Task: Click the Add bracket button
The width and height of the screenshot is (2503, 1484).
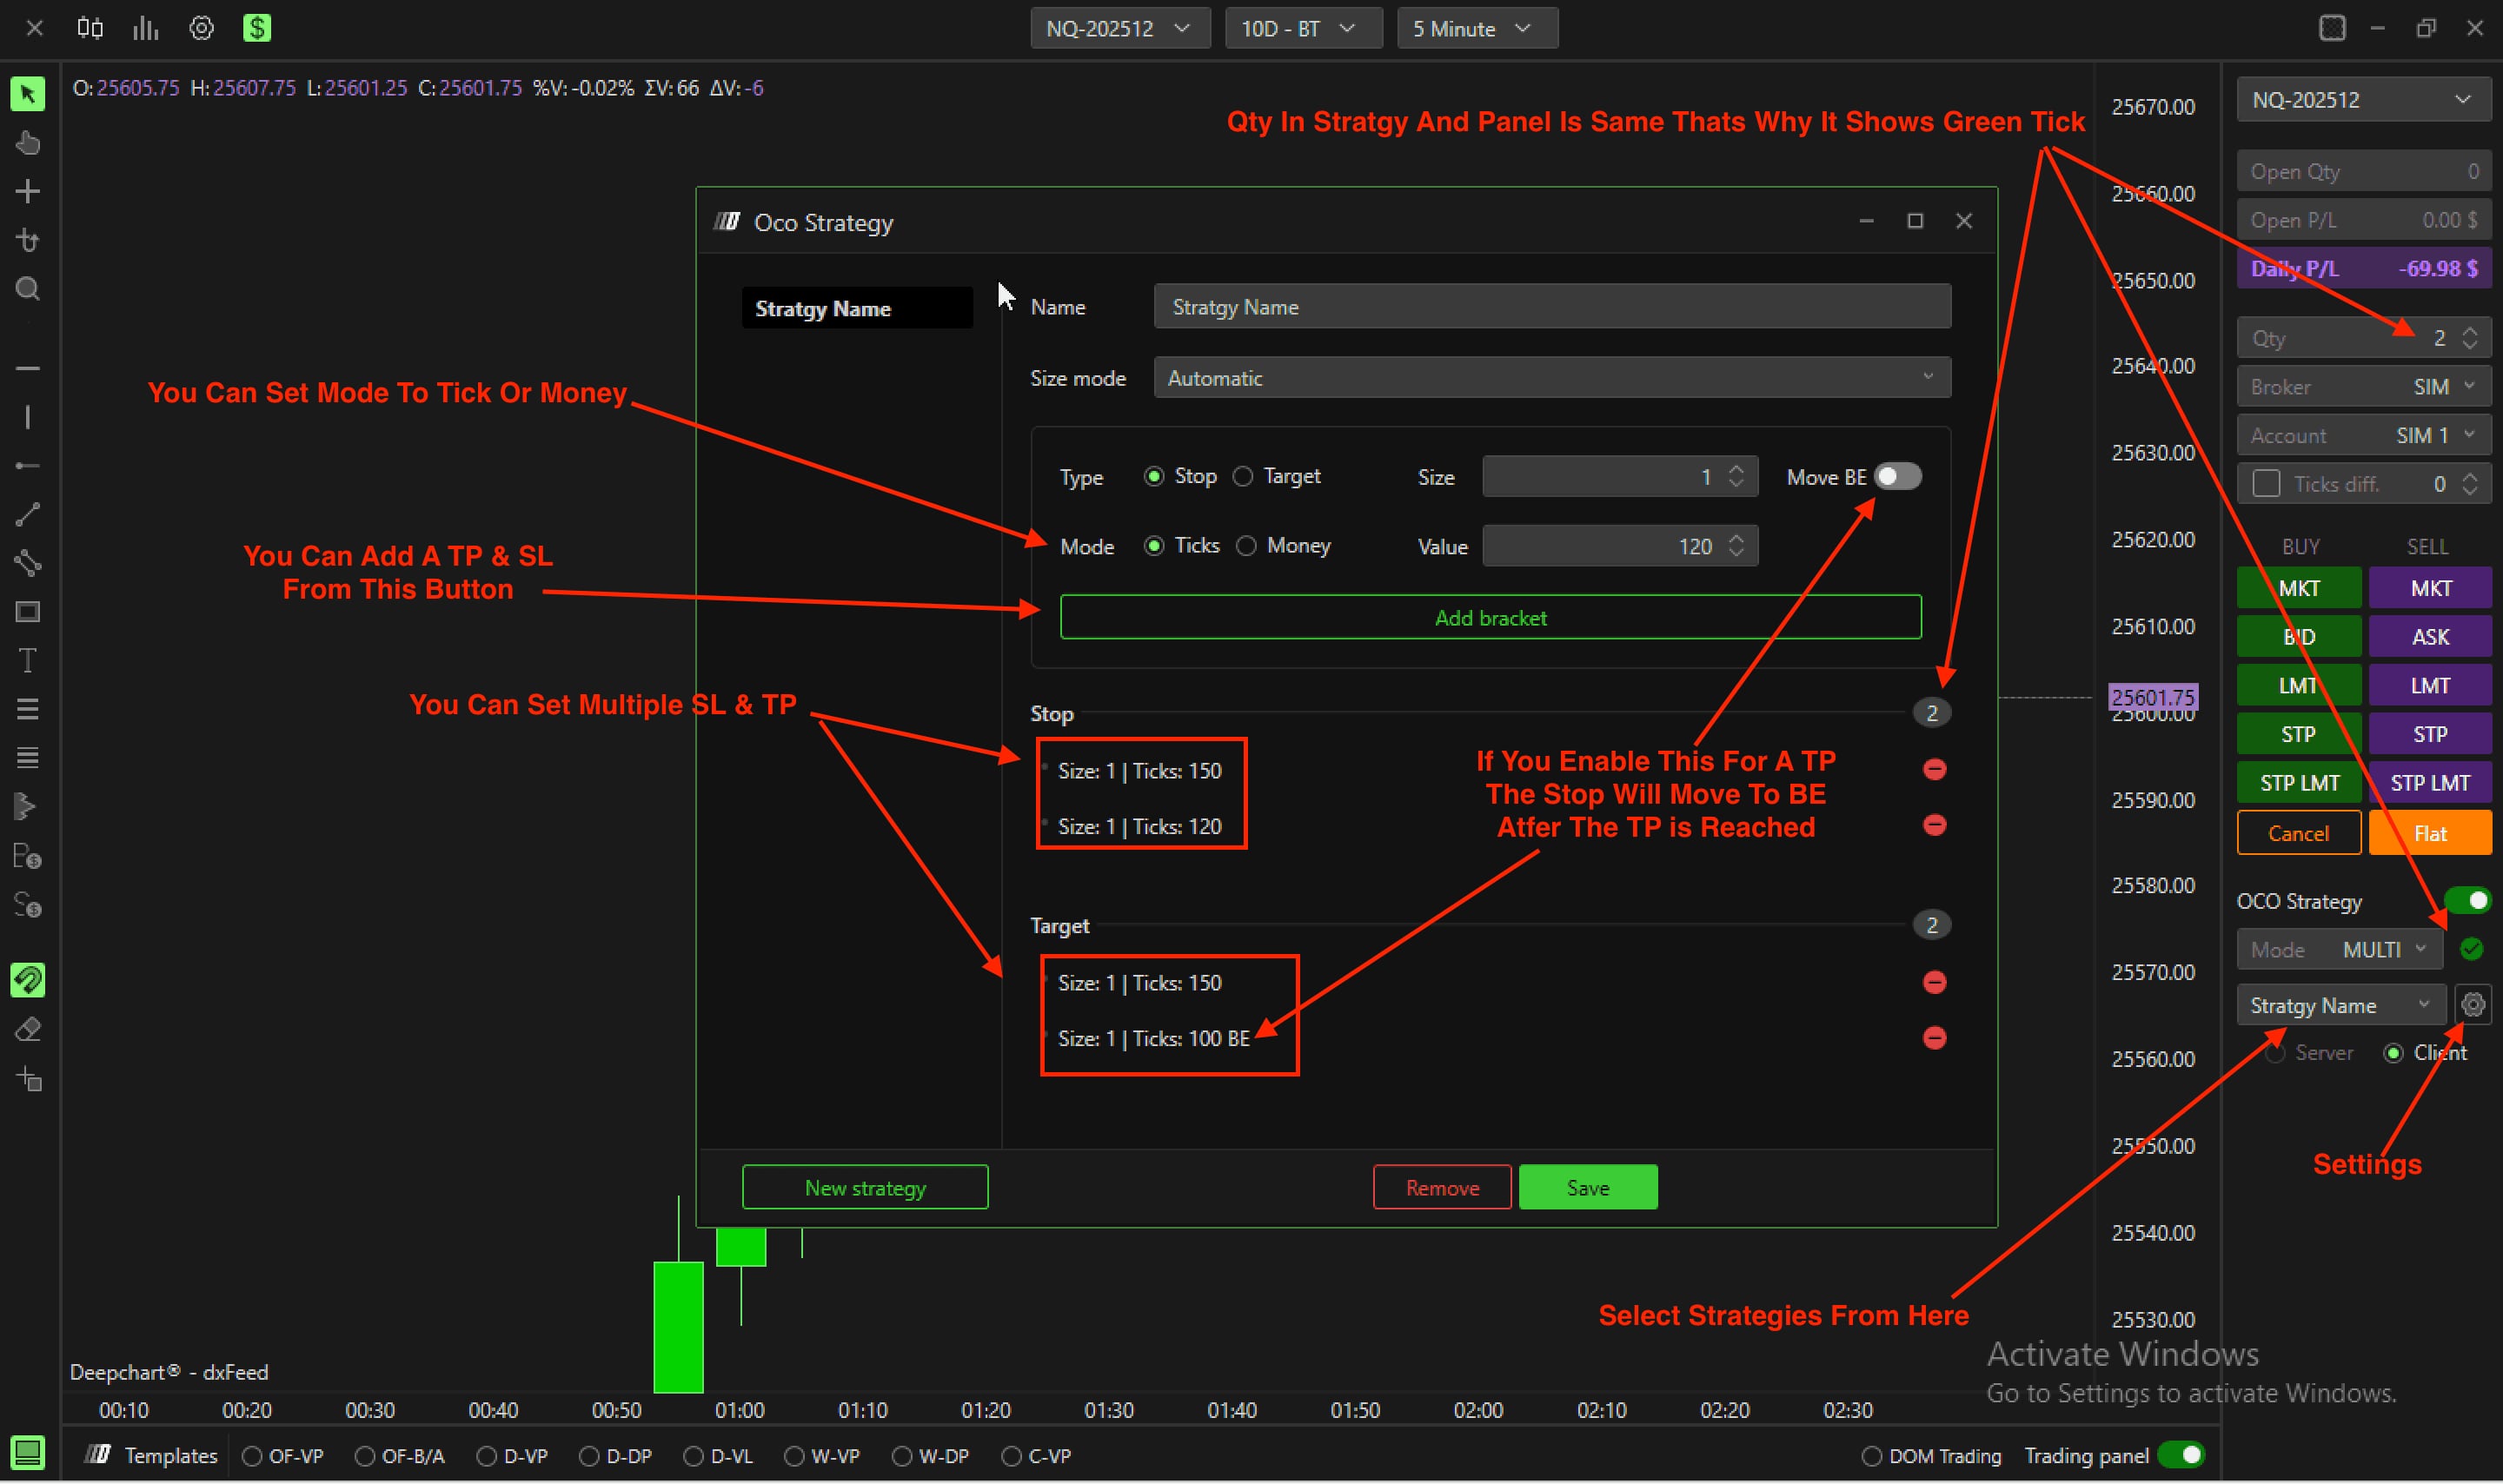Action: pyautogui.click(x=1490, y=617)
